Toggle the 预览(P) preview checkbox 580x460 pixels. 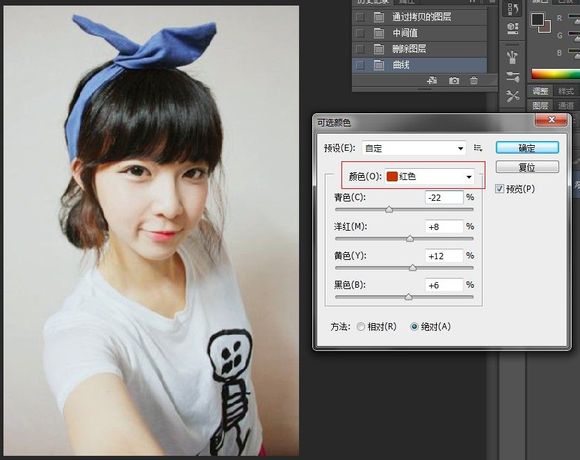(499, 189)
